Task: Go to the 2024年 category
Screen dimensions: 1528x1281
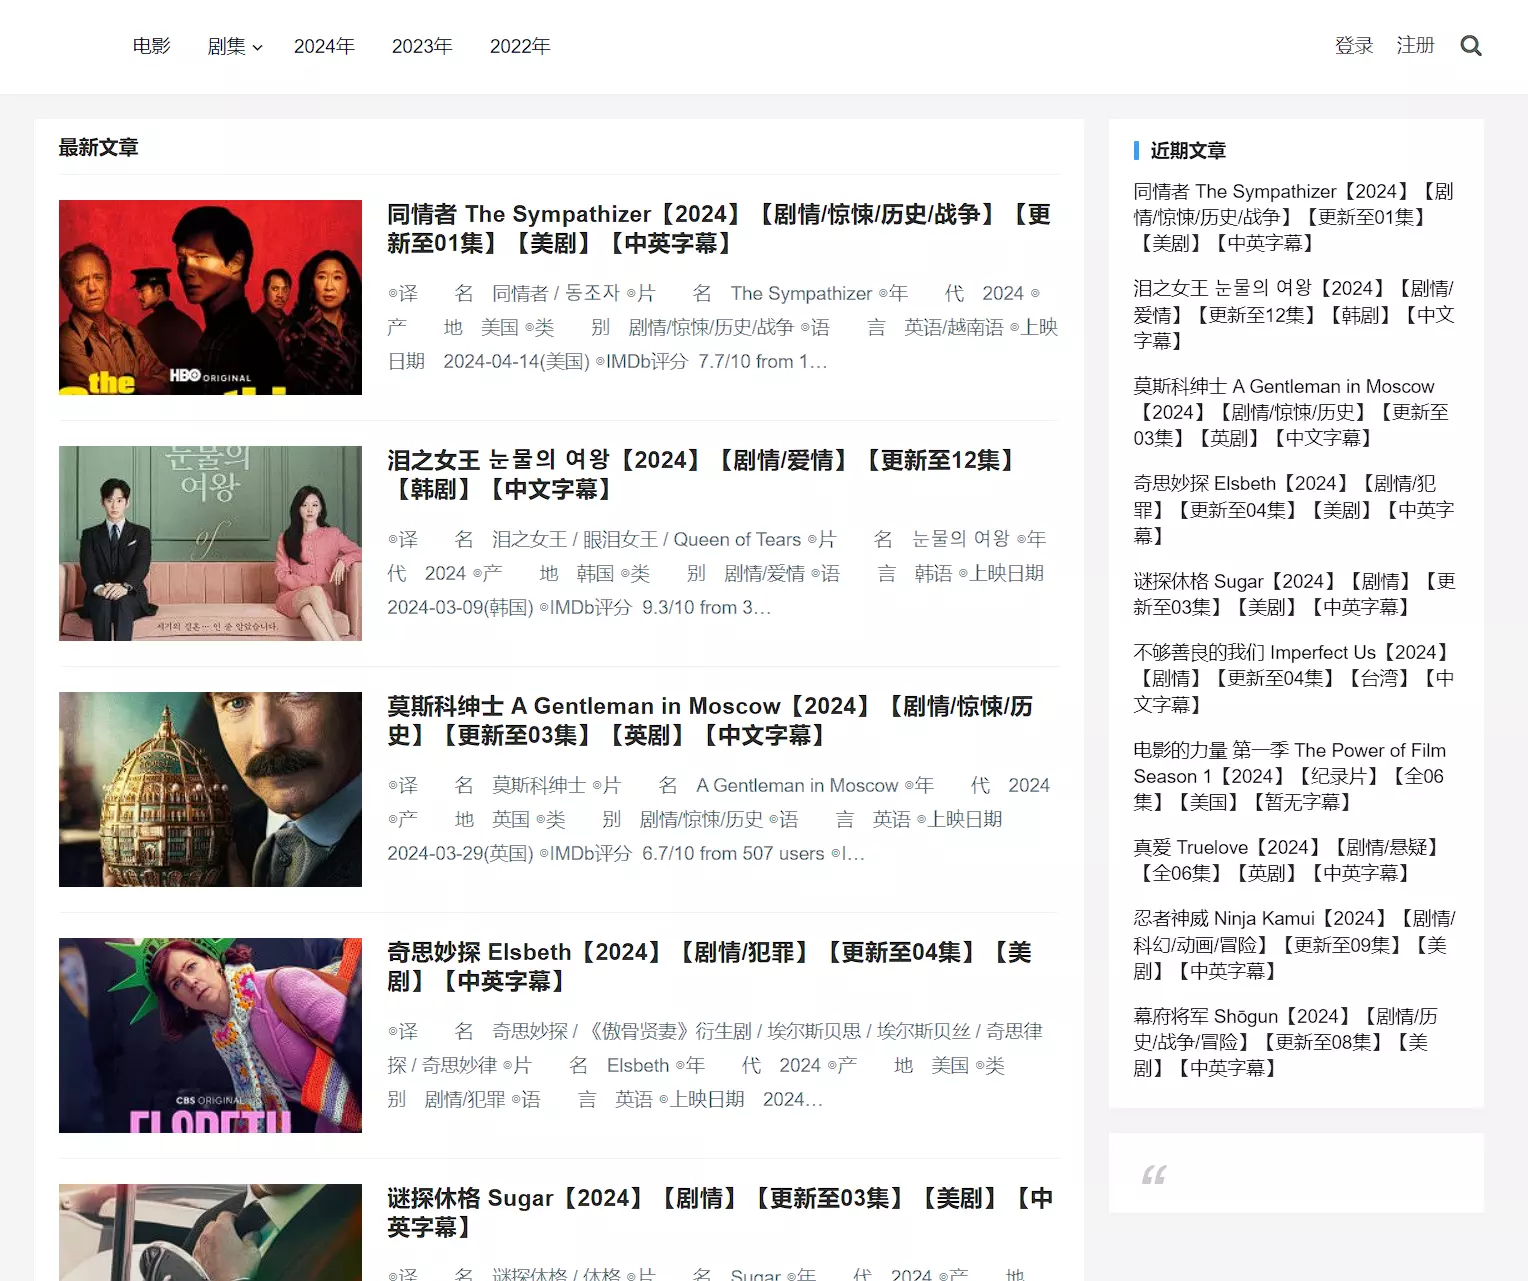Action: pyautogui.click(x=324, y=46)
